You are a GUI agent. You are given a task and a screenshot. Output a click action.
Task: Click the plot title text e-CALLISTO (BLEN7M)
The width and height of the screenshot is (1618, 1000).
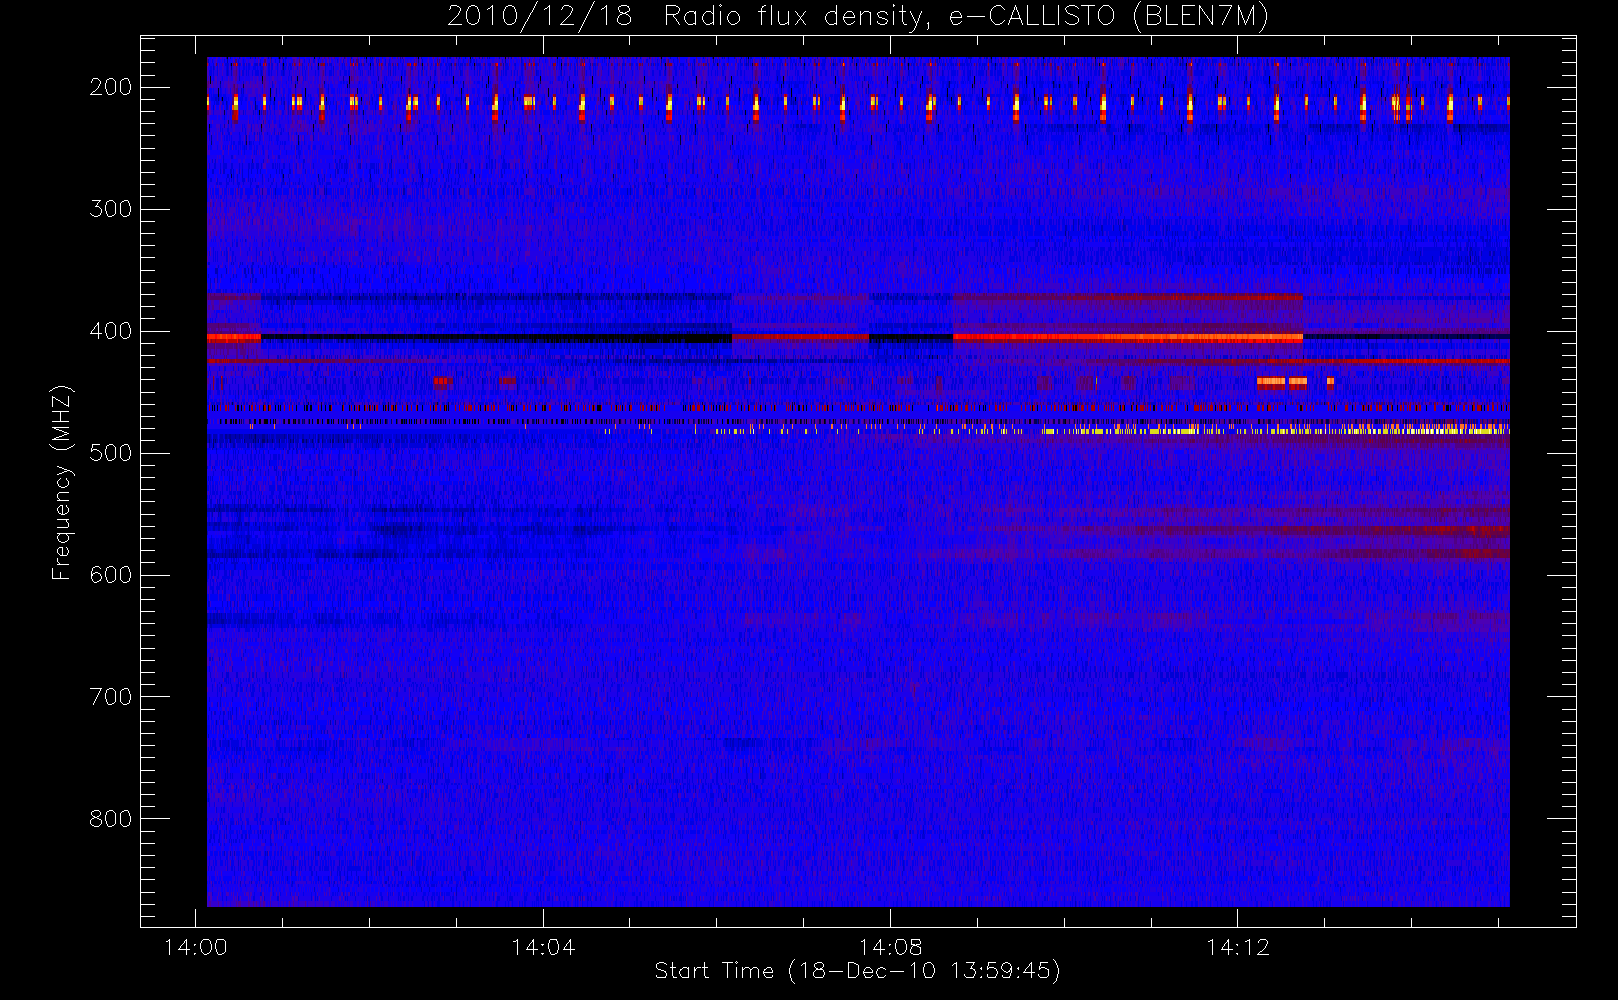(1109, 17)
